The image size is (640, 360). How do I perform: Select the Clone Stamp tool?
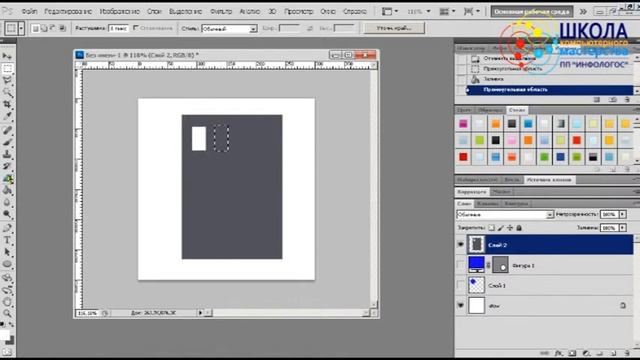coord(7,154)
